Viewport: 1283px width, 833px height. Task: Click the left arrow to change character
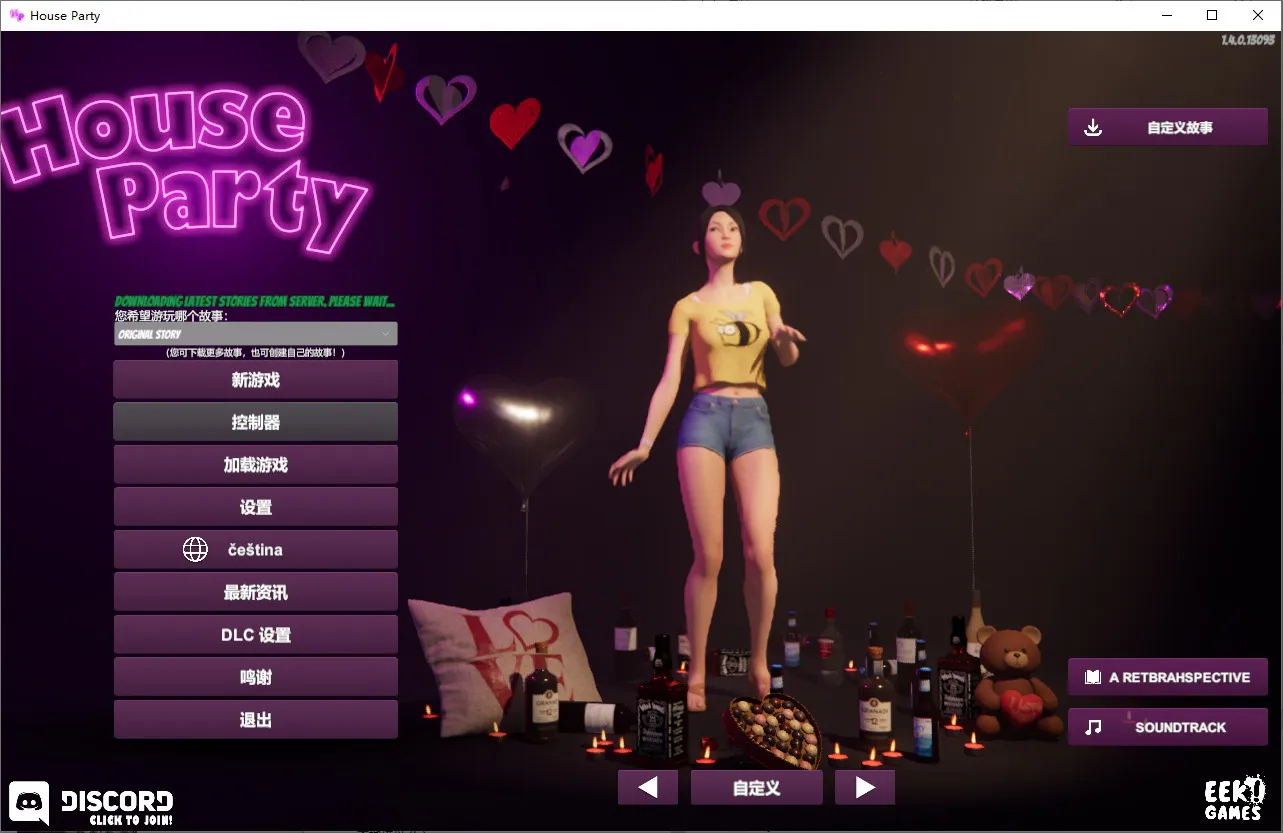click(647, 787)
